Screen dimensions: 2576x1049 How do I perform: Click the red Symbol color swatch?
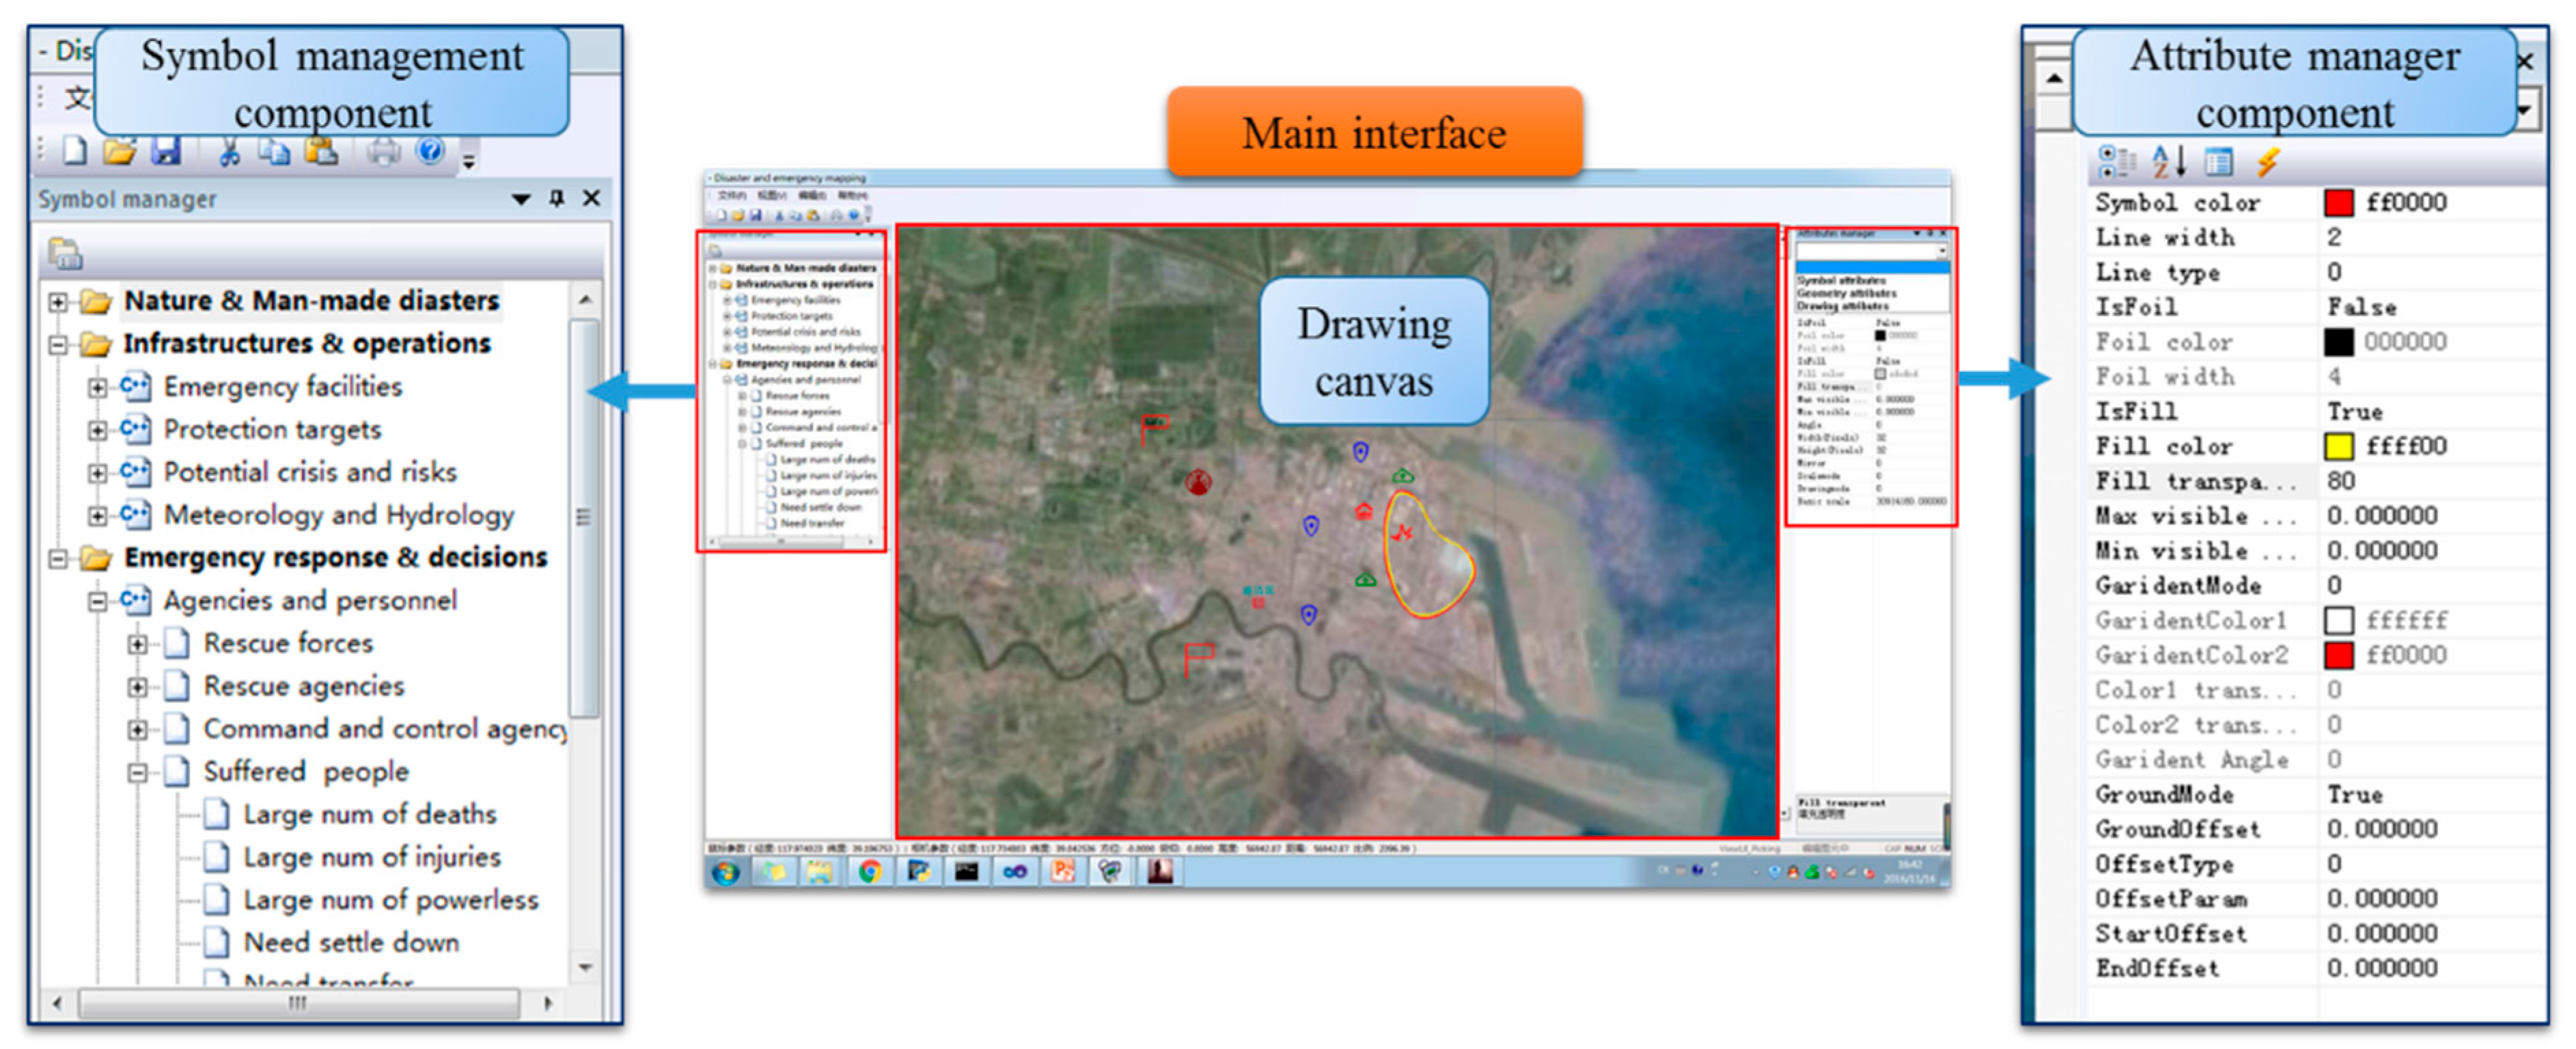[x=2338, y=202]
